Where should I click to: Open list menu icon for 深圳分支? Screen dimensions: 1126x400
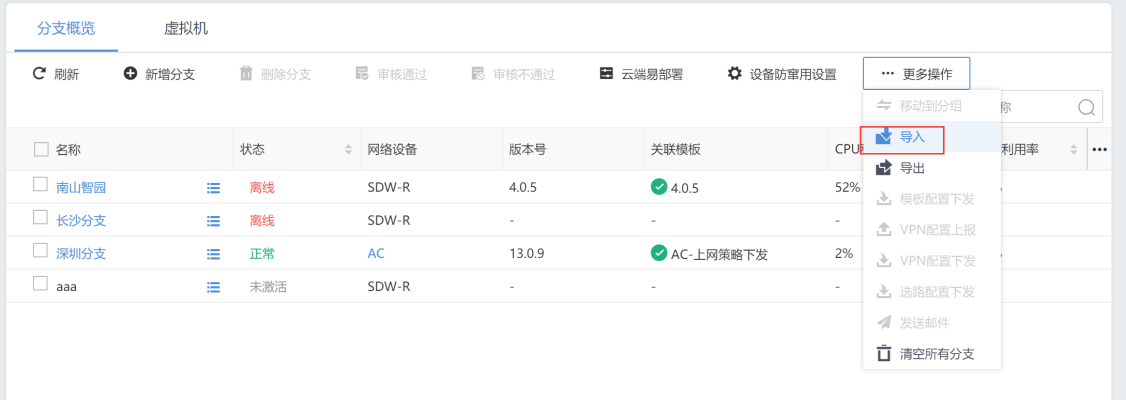click(213, 254)
